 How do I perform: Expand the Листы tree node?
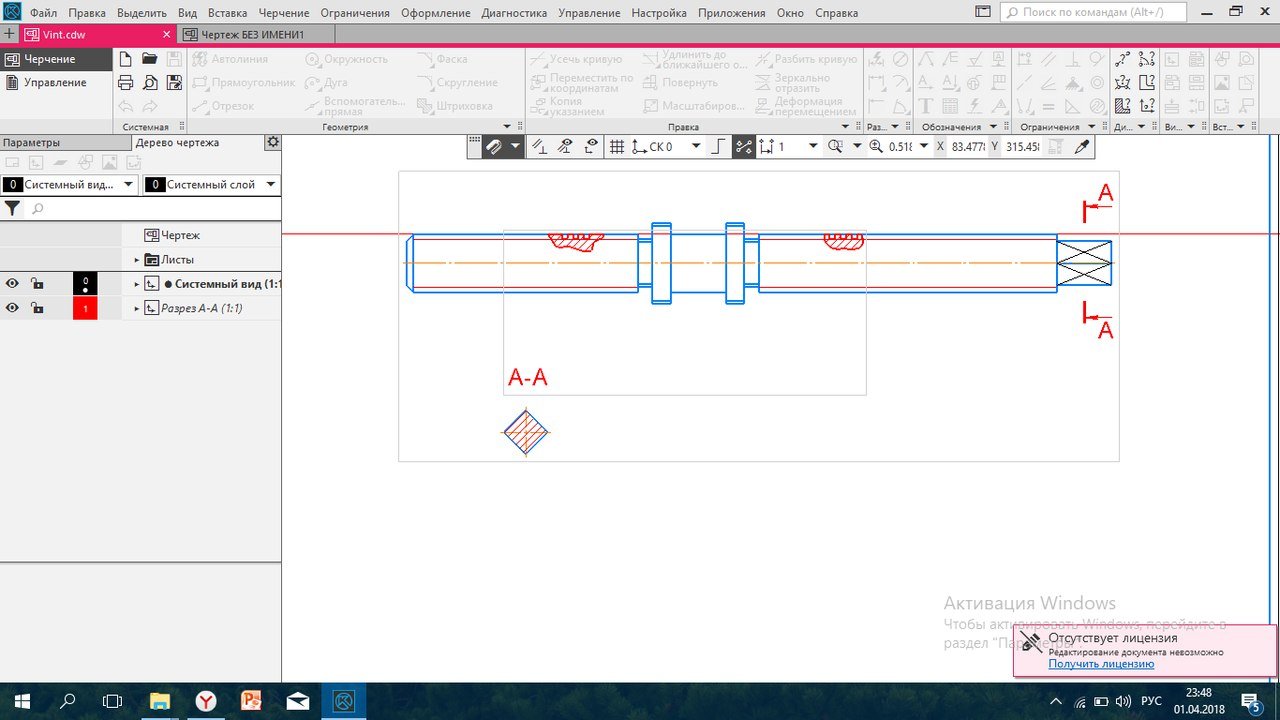coord(137,260)
